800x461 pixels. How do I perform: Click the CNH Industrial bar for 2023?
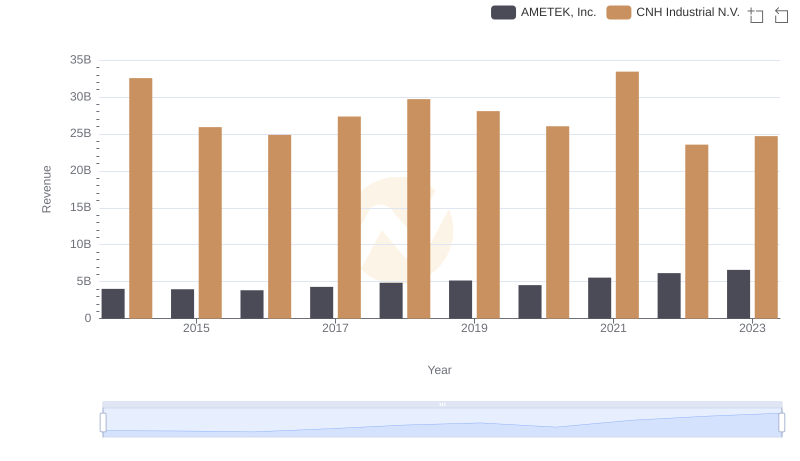[x=766, y=227]
